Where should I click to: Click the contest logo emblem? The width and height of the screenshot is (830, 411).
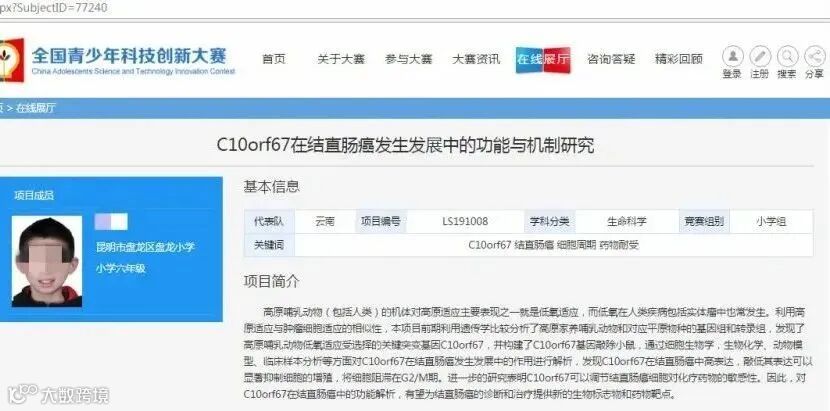(12, 60)
